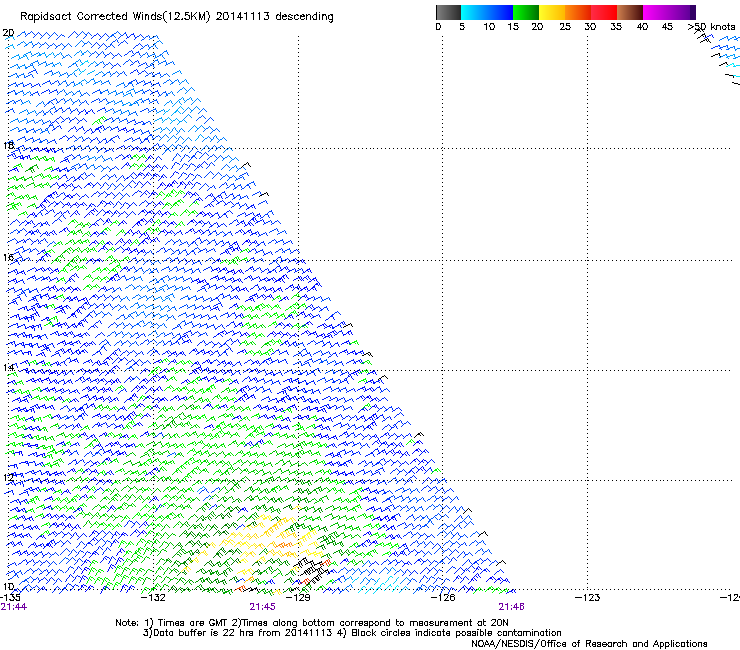Click the latitude label '12' on left axis

pyautogui.click(x=8, y=477)
